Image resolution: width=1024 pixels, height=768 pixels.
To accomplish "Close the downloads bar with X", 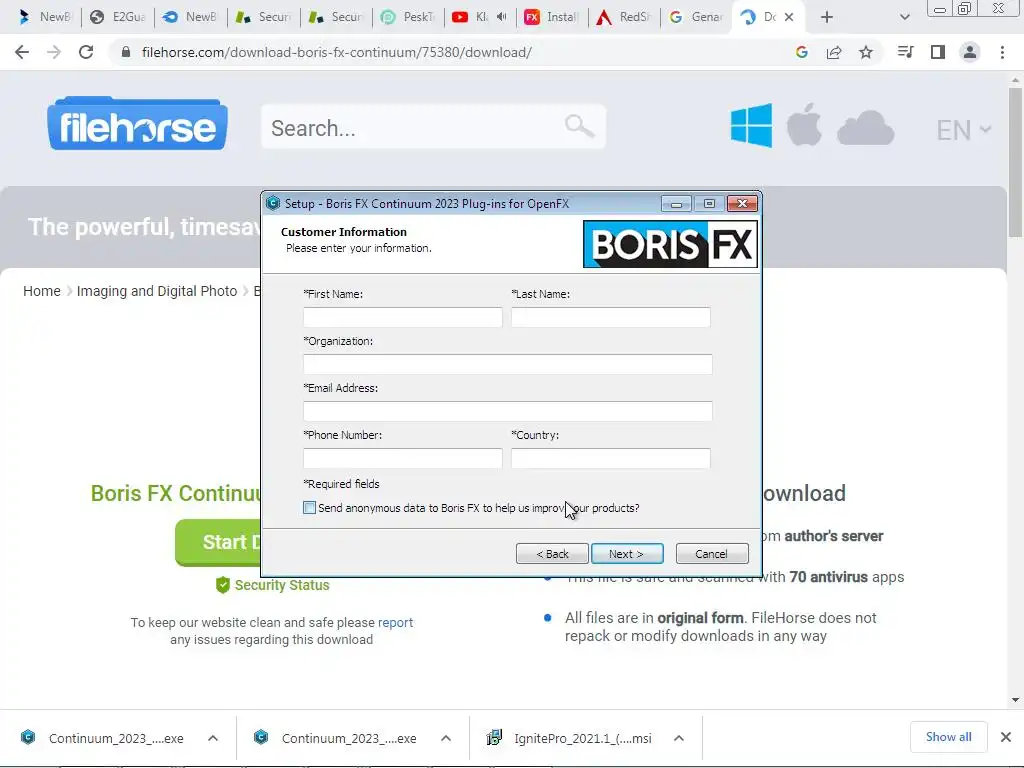I will (x=1006, y=737).
